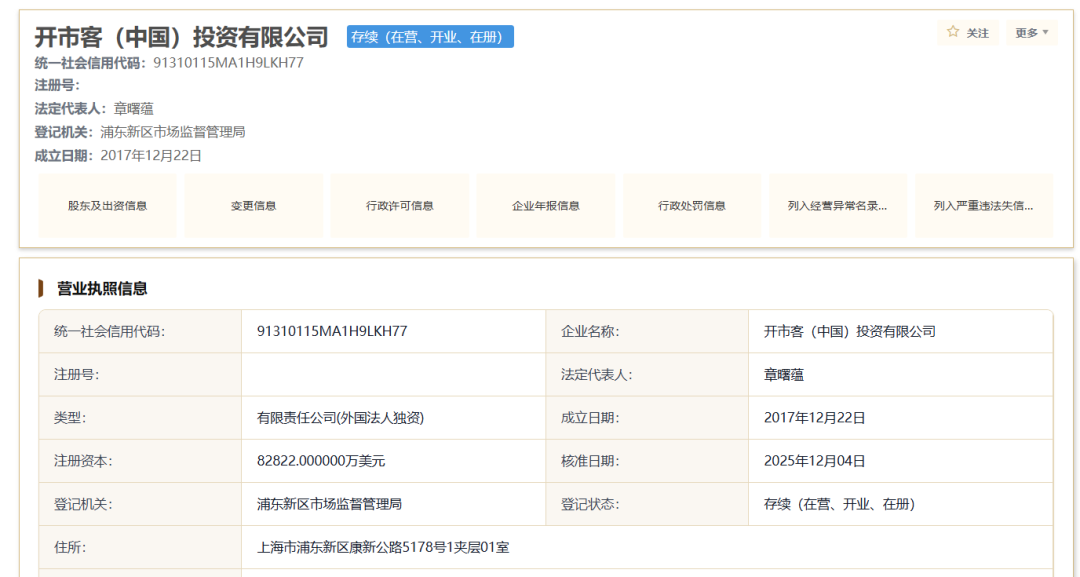
Task: Open 列入经营异常名录 tab
Action: pos(837,206)
